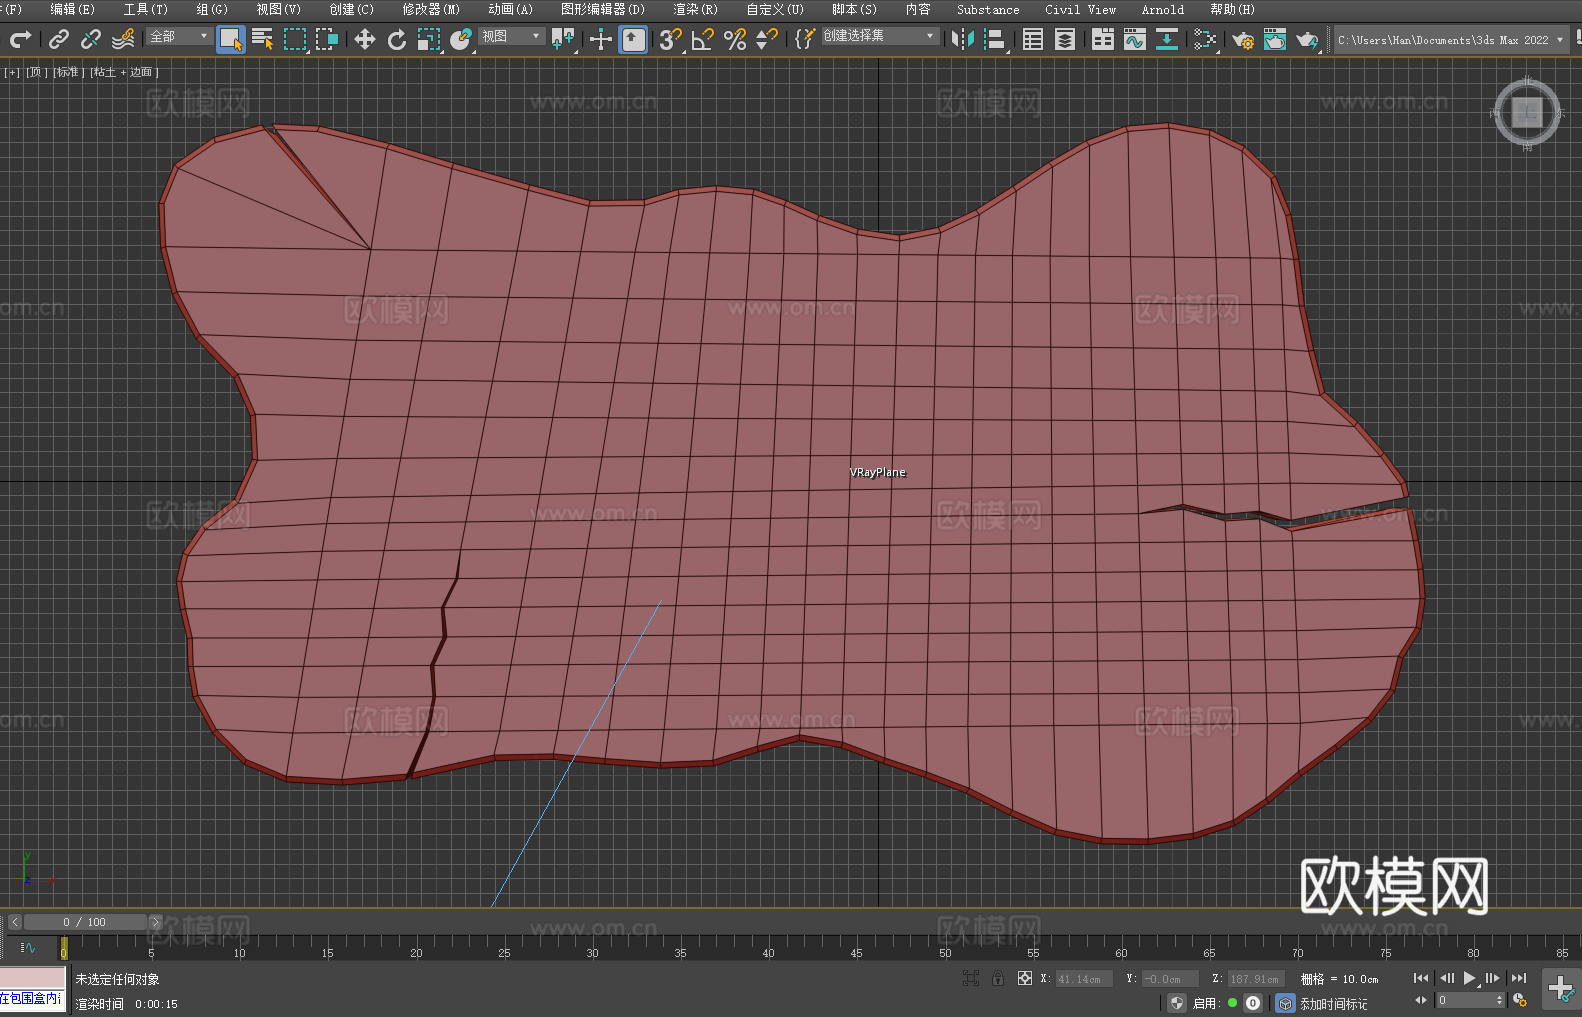1582x1017 pixels.
Task: Toggle the Window/Crossing selection icon
Action: [327, 39]
